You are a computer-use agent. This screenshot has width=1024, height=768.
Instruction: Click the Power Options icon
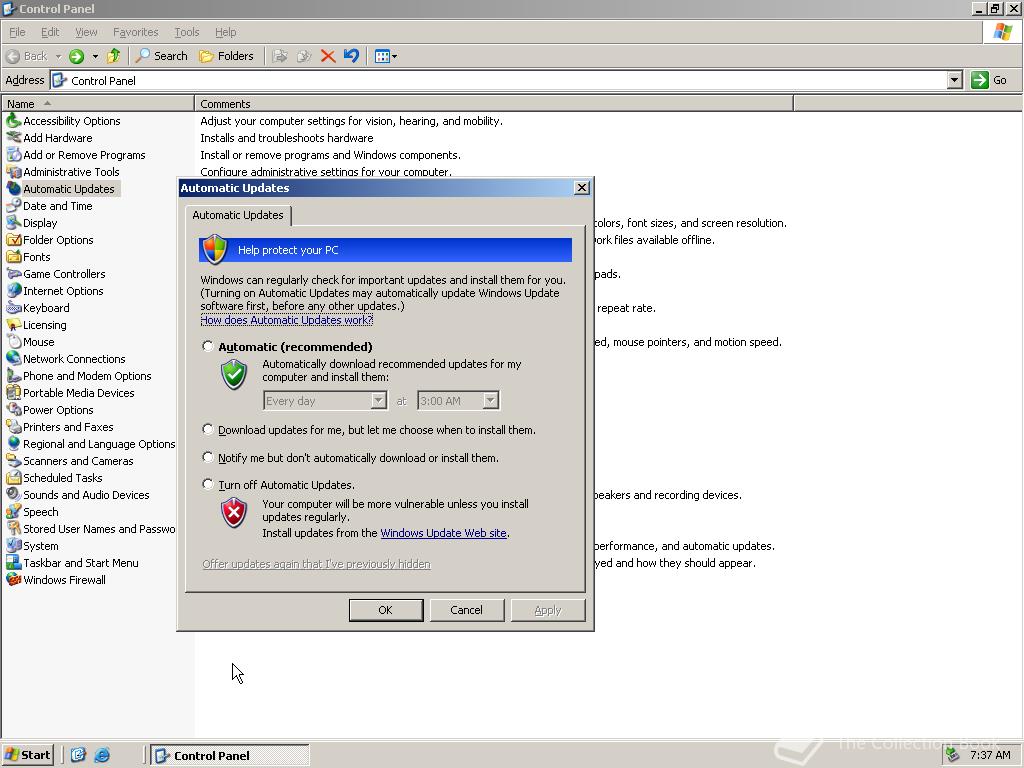pos(13,409)
